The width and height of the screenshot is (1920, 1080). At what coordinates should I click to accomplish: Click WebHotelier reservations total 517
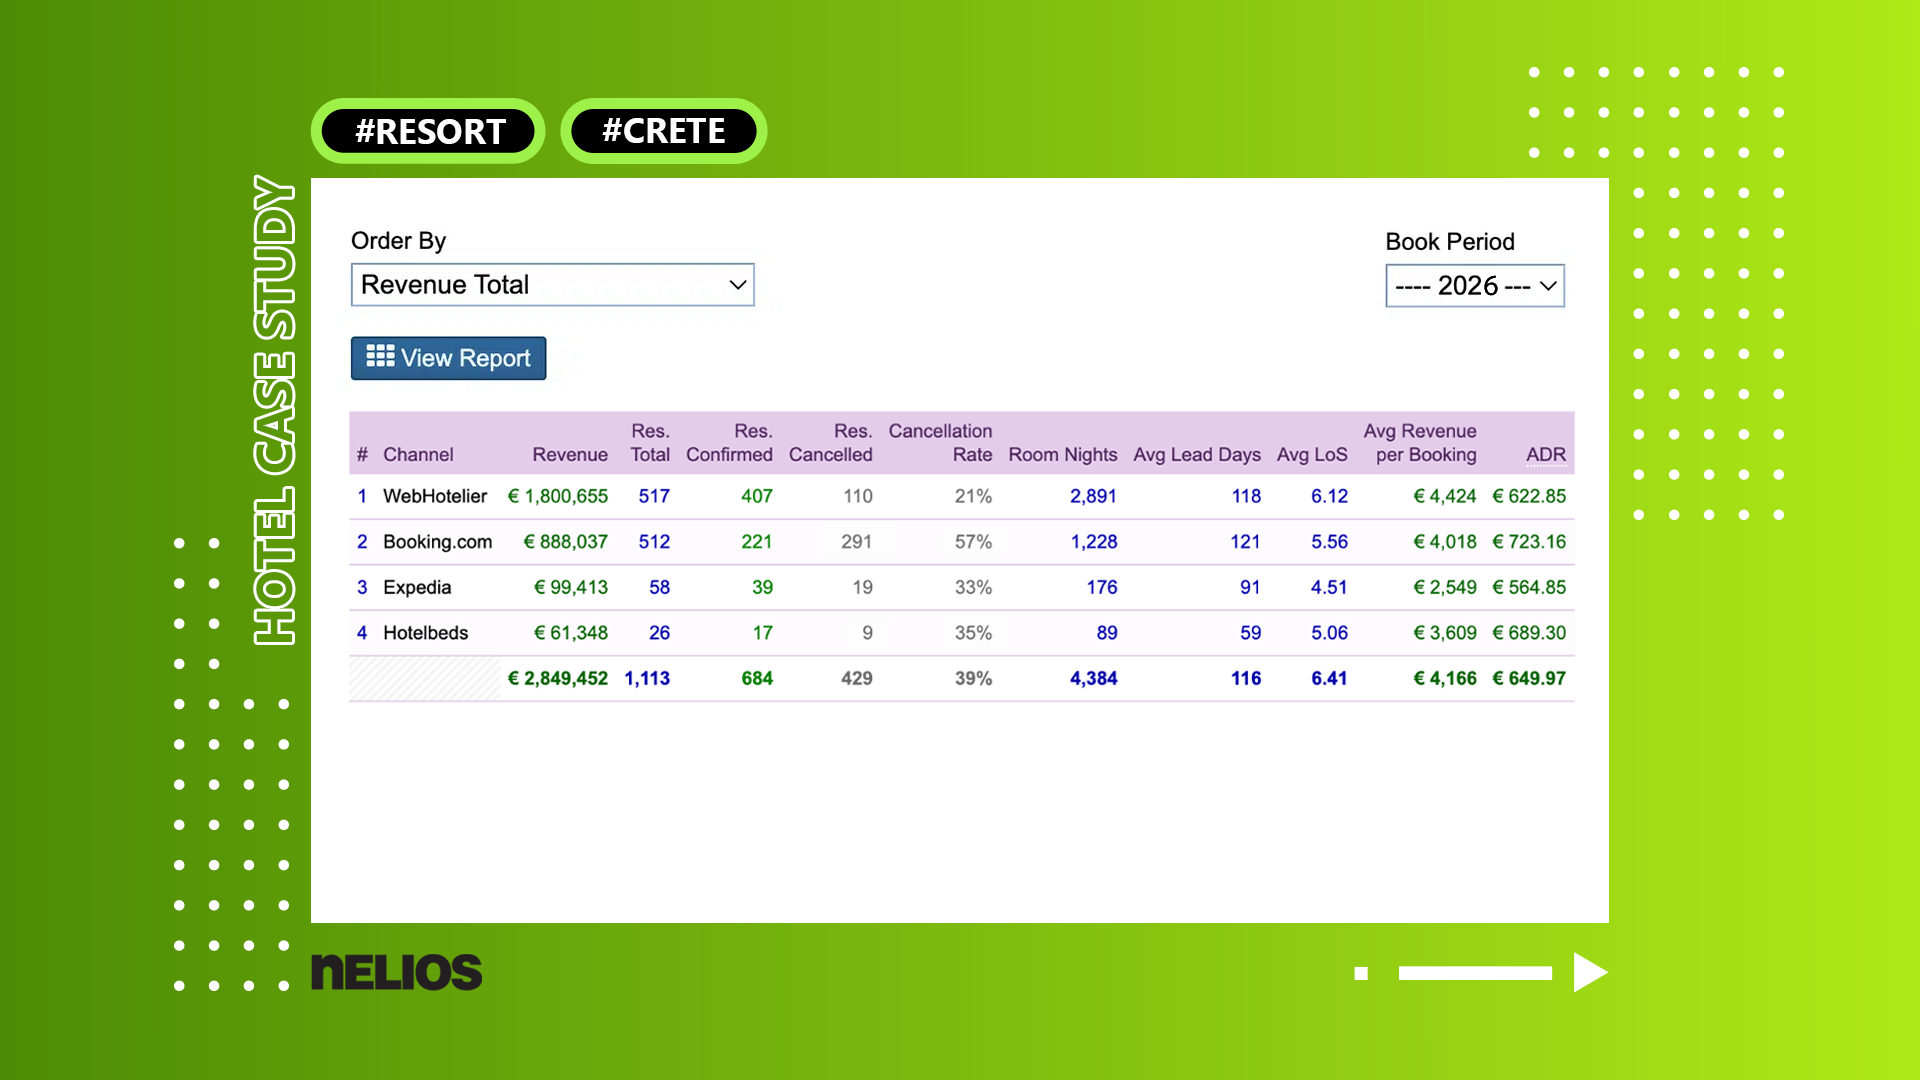coord(654,496)
